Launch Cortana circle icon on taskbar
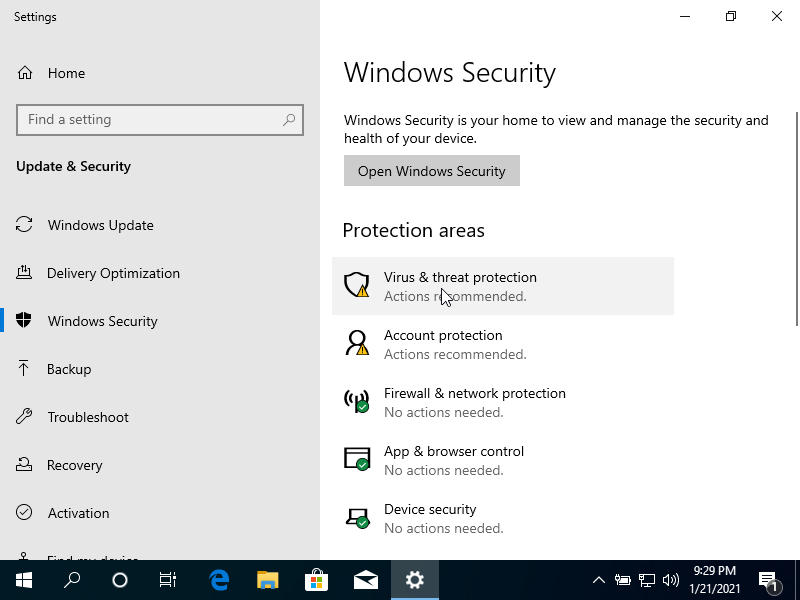Image resolution: width=800 pixels, height=600 pixels. [120, 580]
